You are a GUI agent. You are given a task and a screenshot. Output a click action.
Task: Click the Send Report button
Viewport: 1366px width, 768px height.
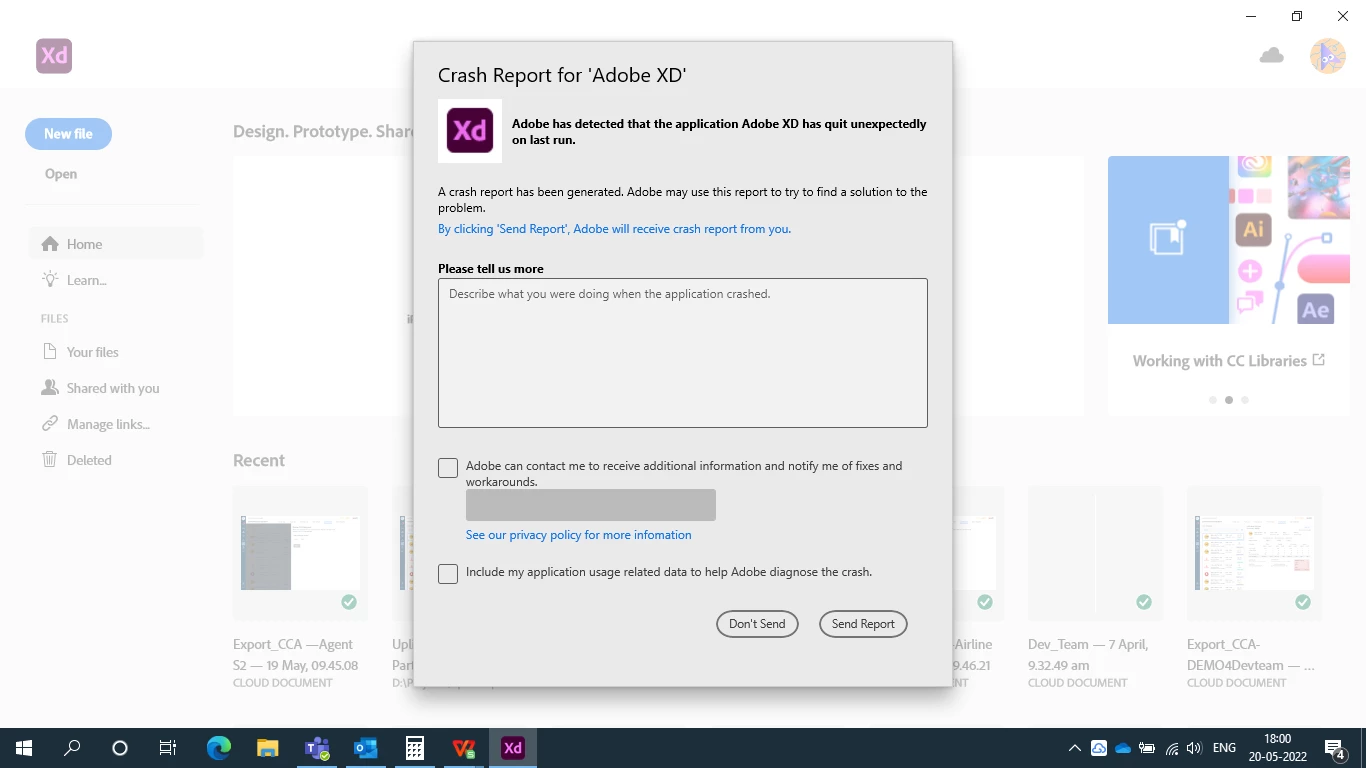click(863, 624)
